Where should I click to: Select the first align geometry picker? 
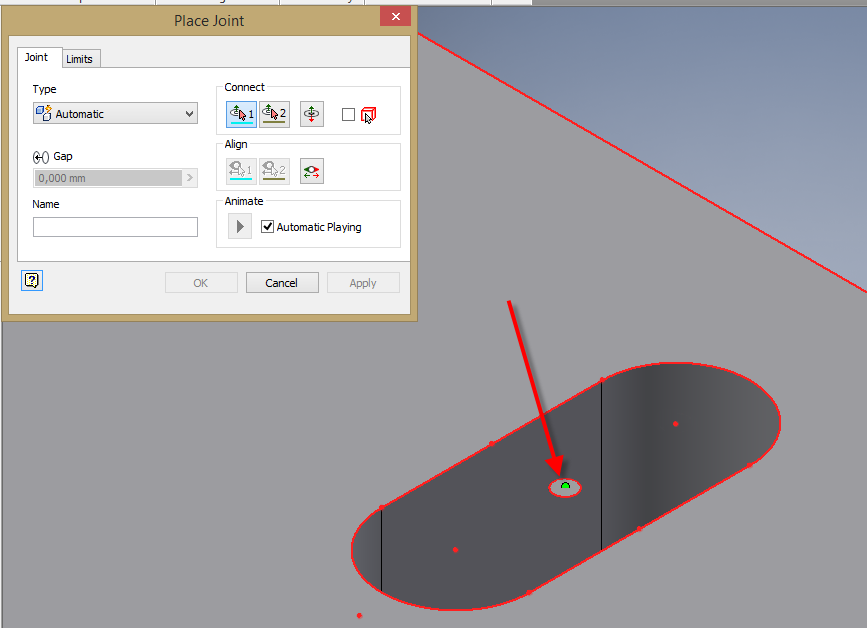point(240,170)
